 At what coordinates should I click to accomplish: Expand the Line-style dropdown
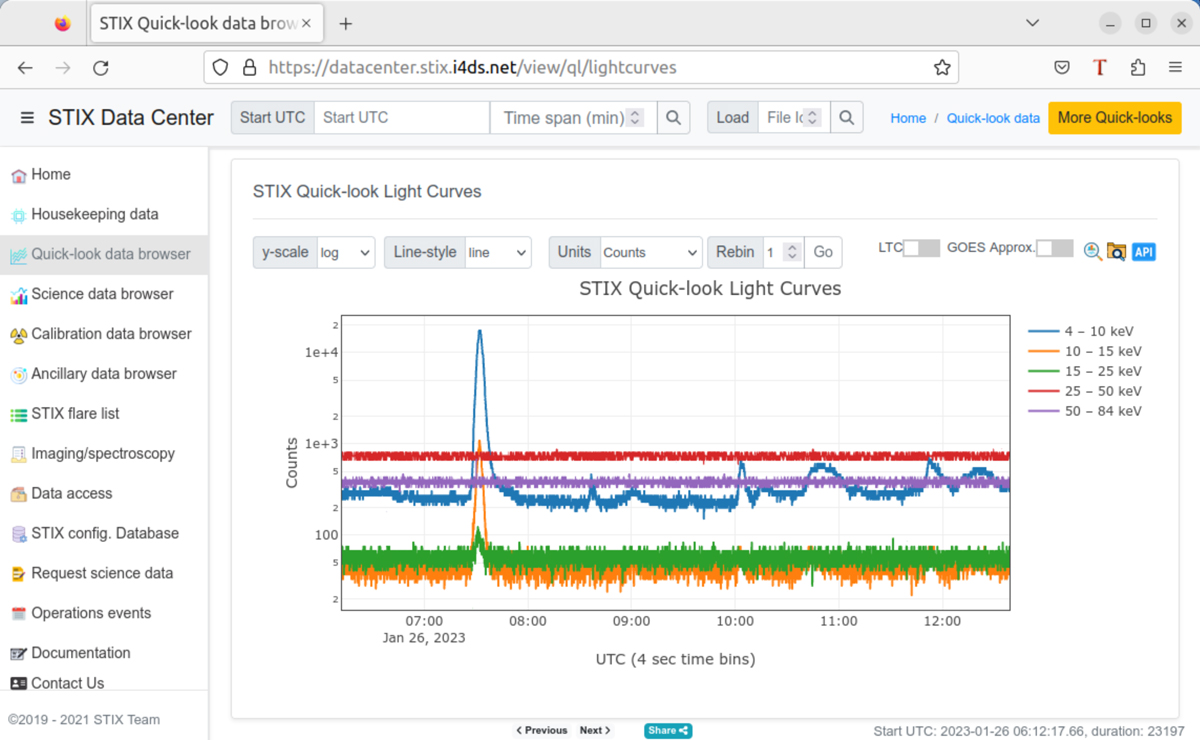498,253
